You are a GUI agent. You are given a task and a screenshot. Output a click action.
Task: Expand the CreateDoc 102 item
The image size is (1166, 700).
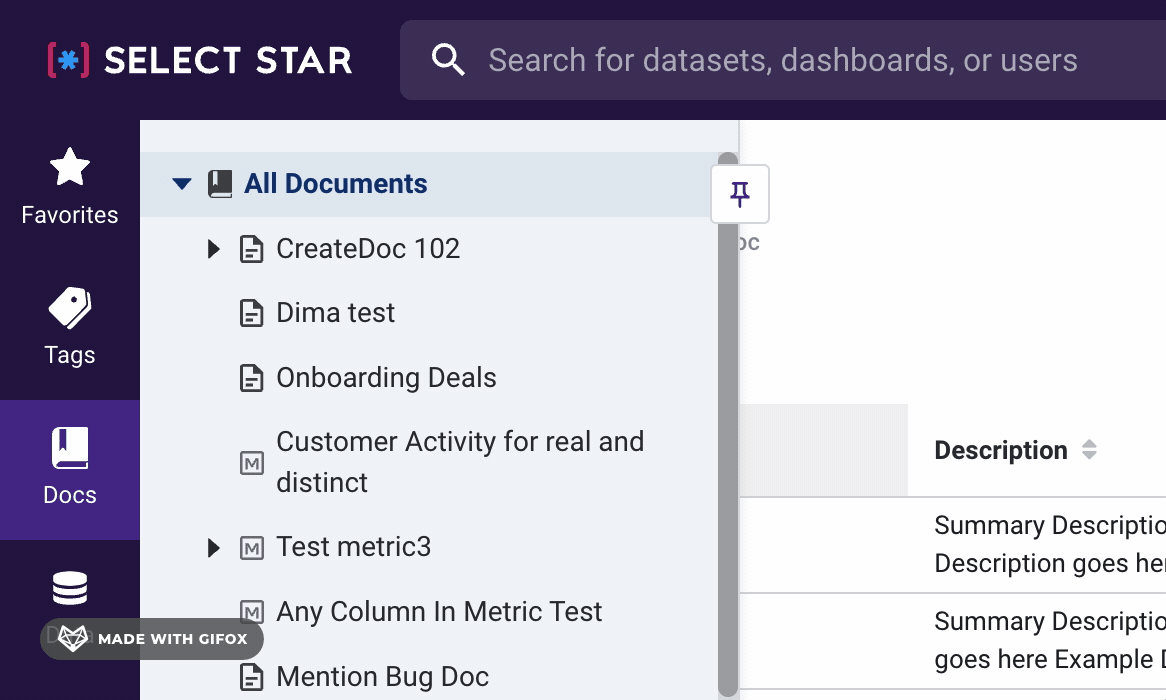tap(213, 249)
